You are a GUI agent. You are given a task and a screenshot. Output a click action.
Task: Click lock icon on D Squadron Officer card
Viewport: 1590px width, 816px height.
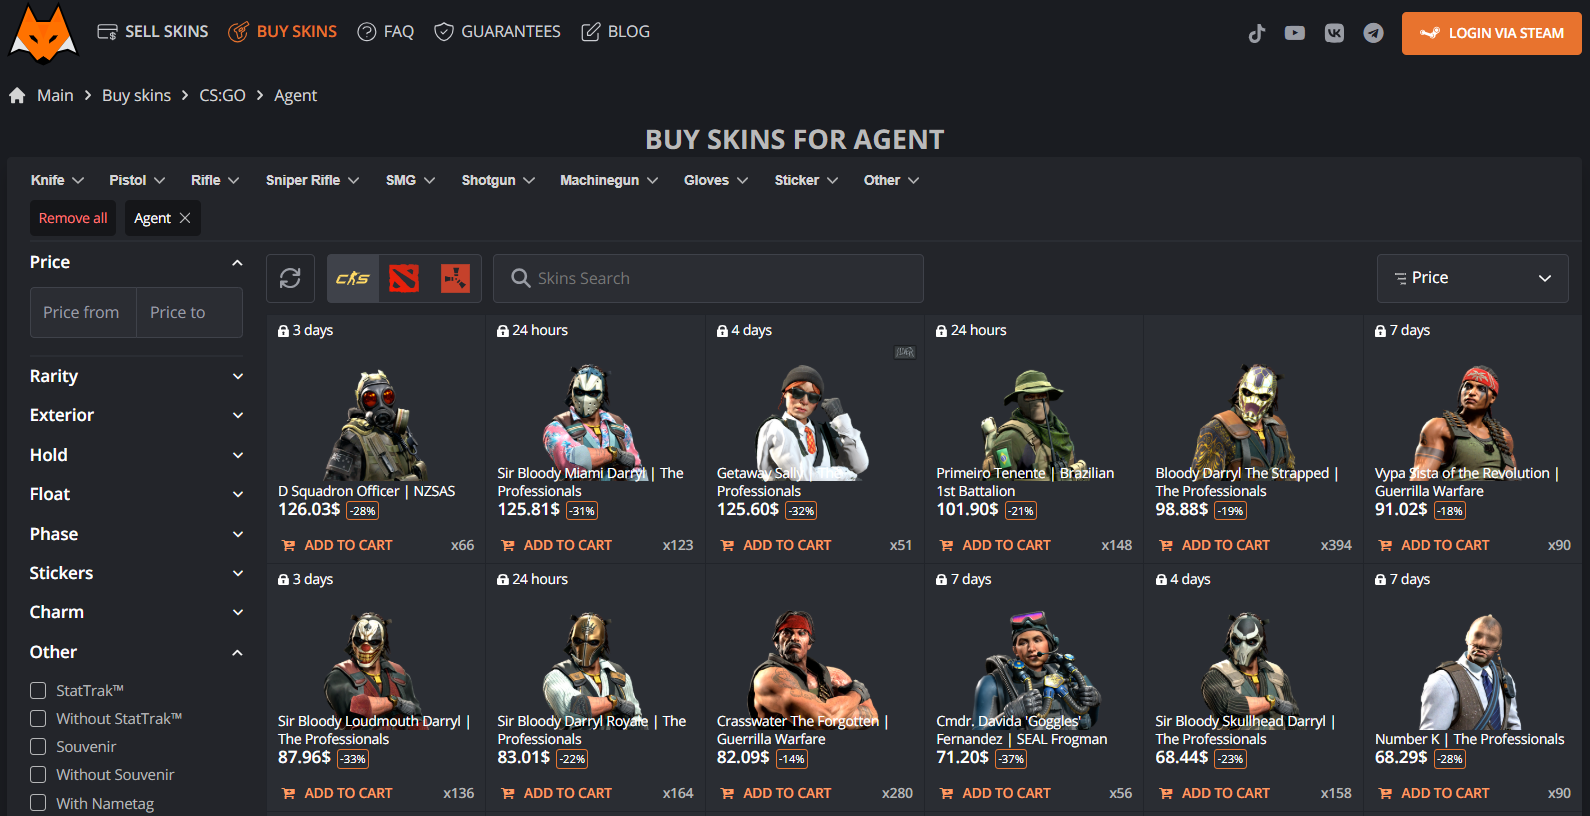pyautogui.click(x=283, y=331)
